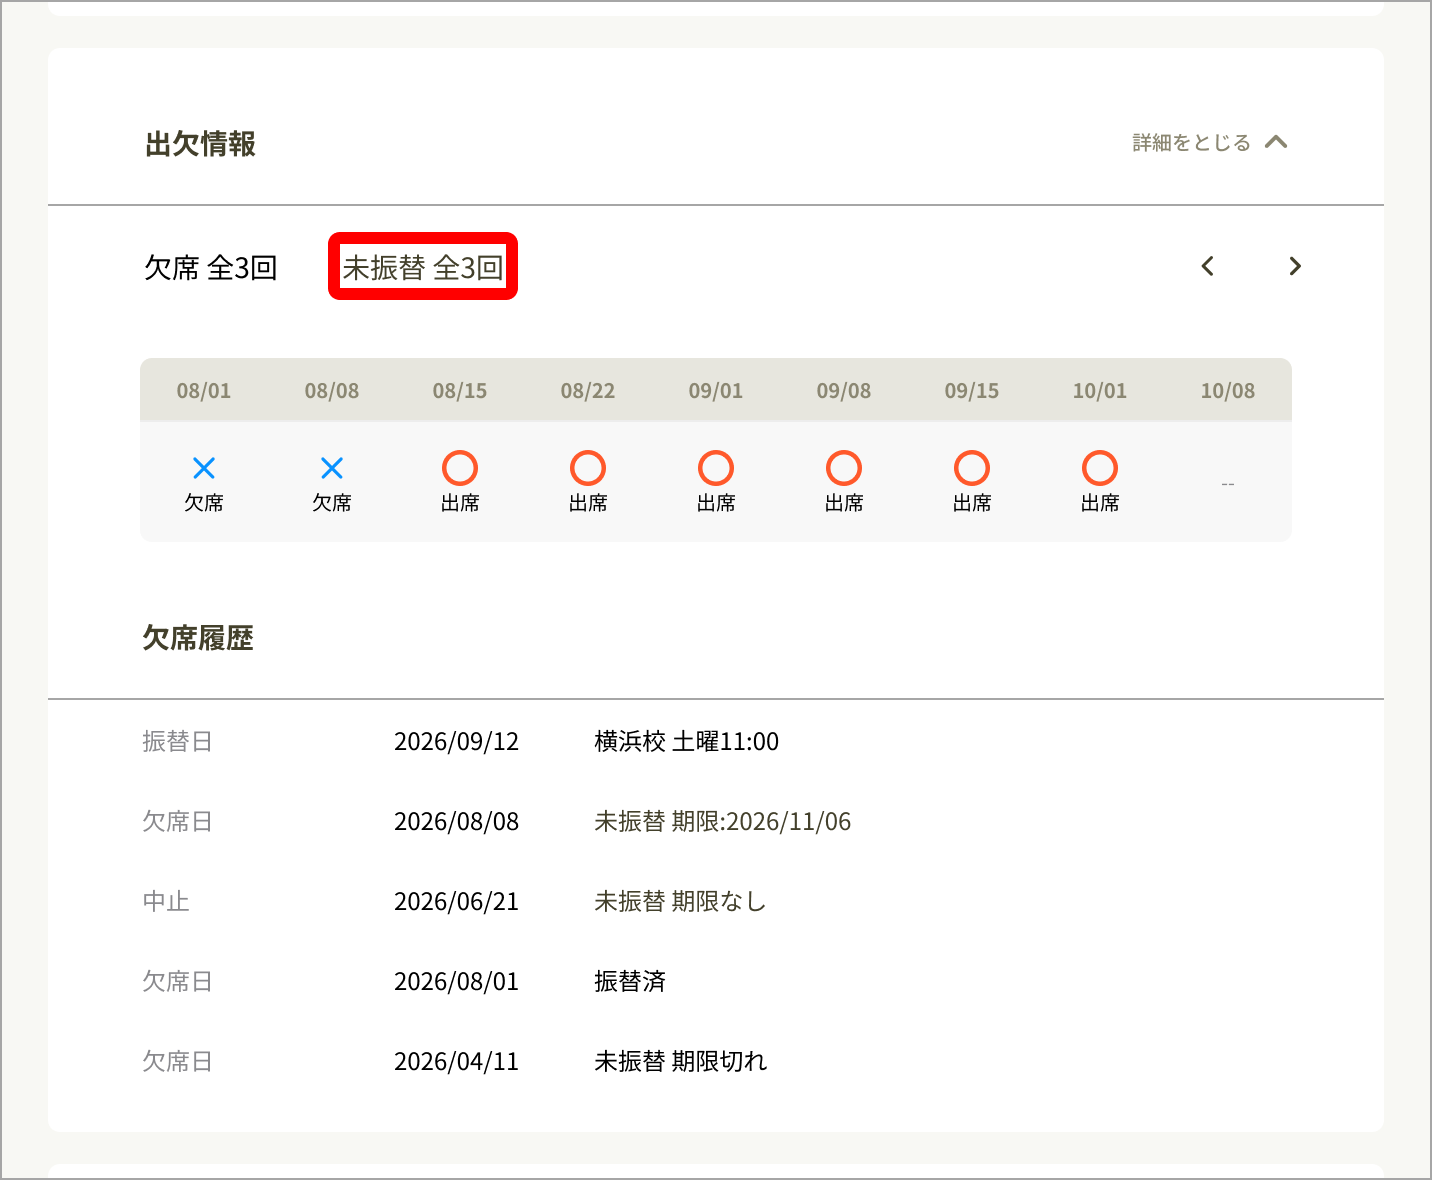
Task: Select the 2026/06/21 cancelled date
Action: pos(456,901)
